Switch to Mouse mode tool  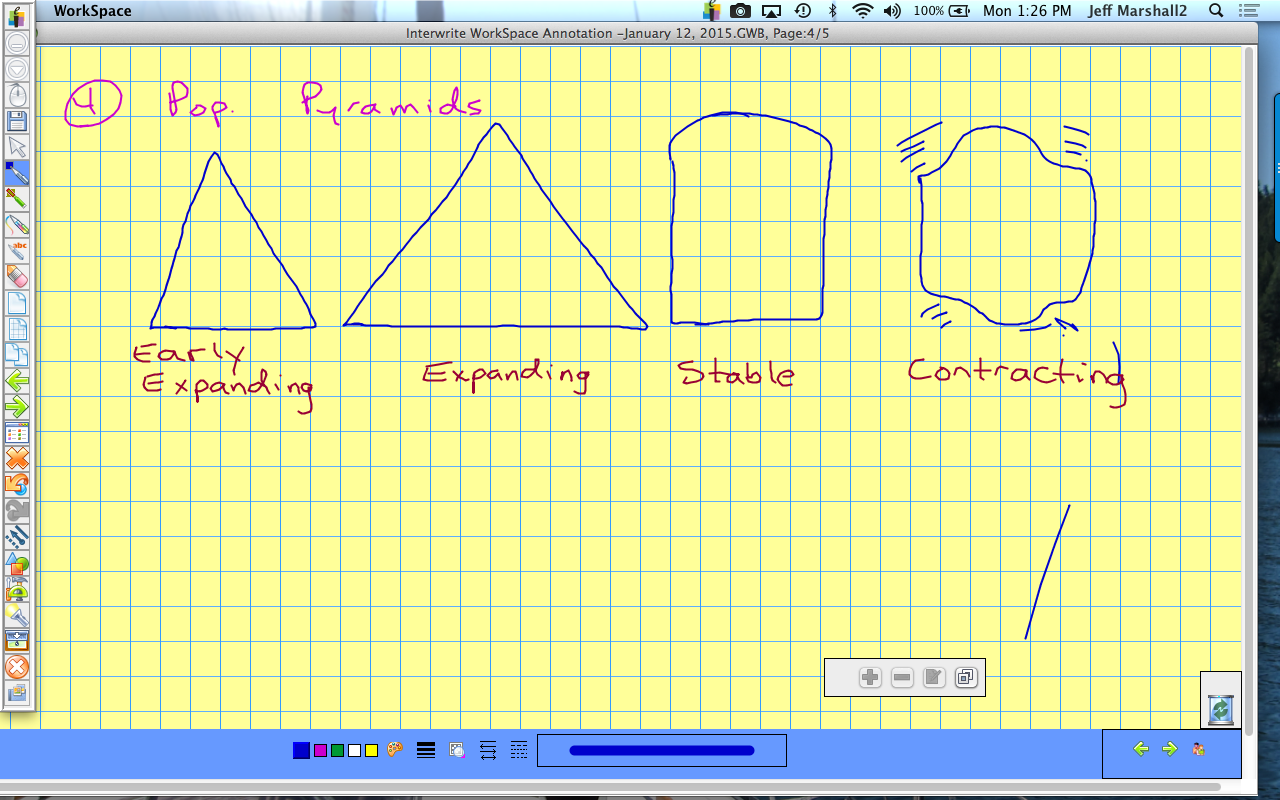pyautogui.click(x=17, y=95)
